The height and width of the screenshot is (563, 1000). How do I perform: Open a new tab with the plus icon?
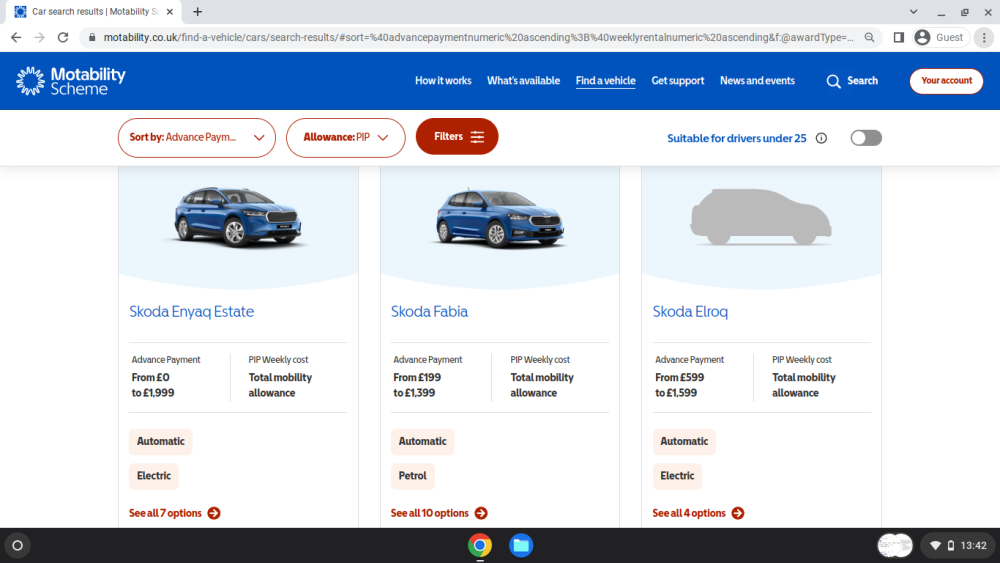[198, 11]
